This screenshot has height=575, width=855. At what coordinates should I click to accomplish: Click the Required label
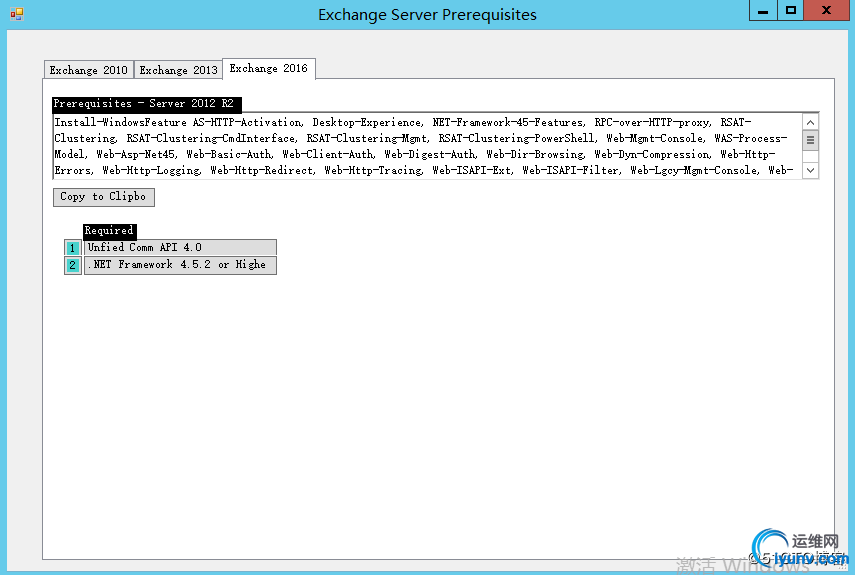coord(109,231)
